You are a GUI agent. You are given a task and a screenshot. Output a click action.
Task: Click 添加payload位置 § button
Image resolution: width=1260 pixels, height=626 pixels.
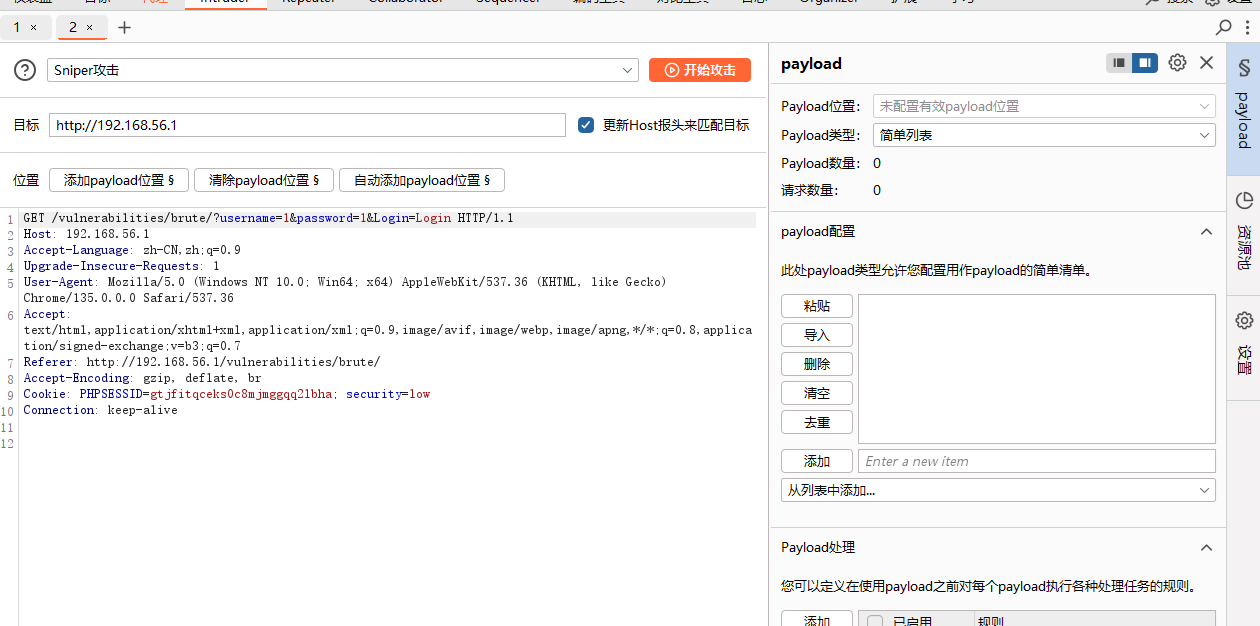pyautogui.click(x=119, y=180)
